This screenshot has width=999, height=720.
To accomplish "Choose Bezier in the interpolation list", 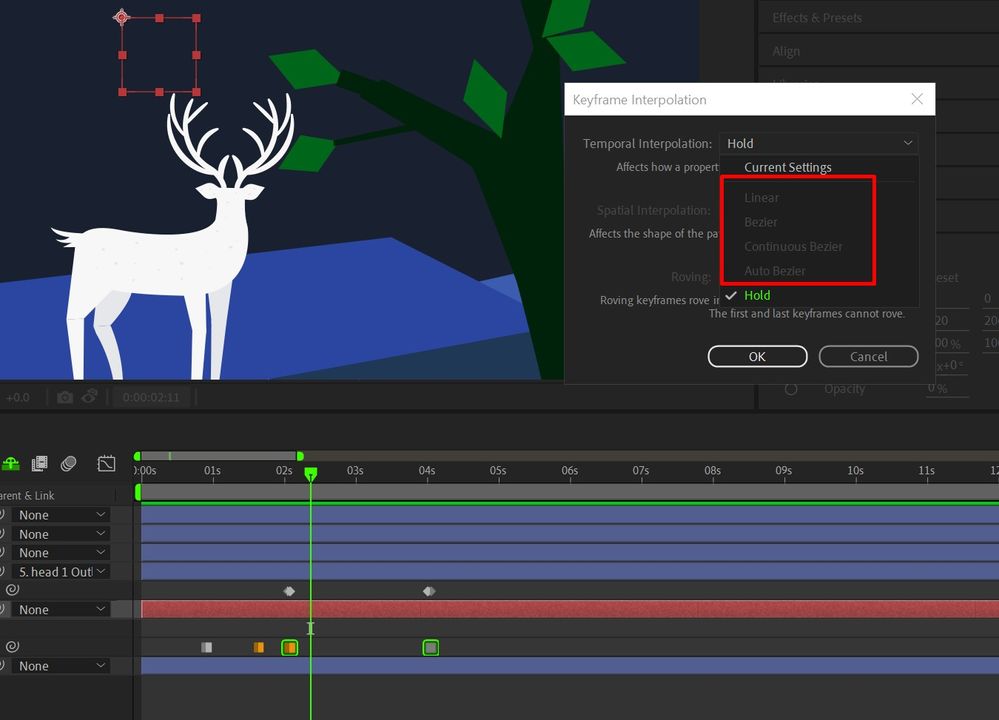I will click(761, 222).
